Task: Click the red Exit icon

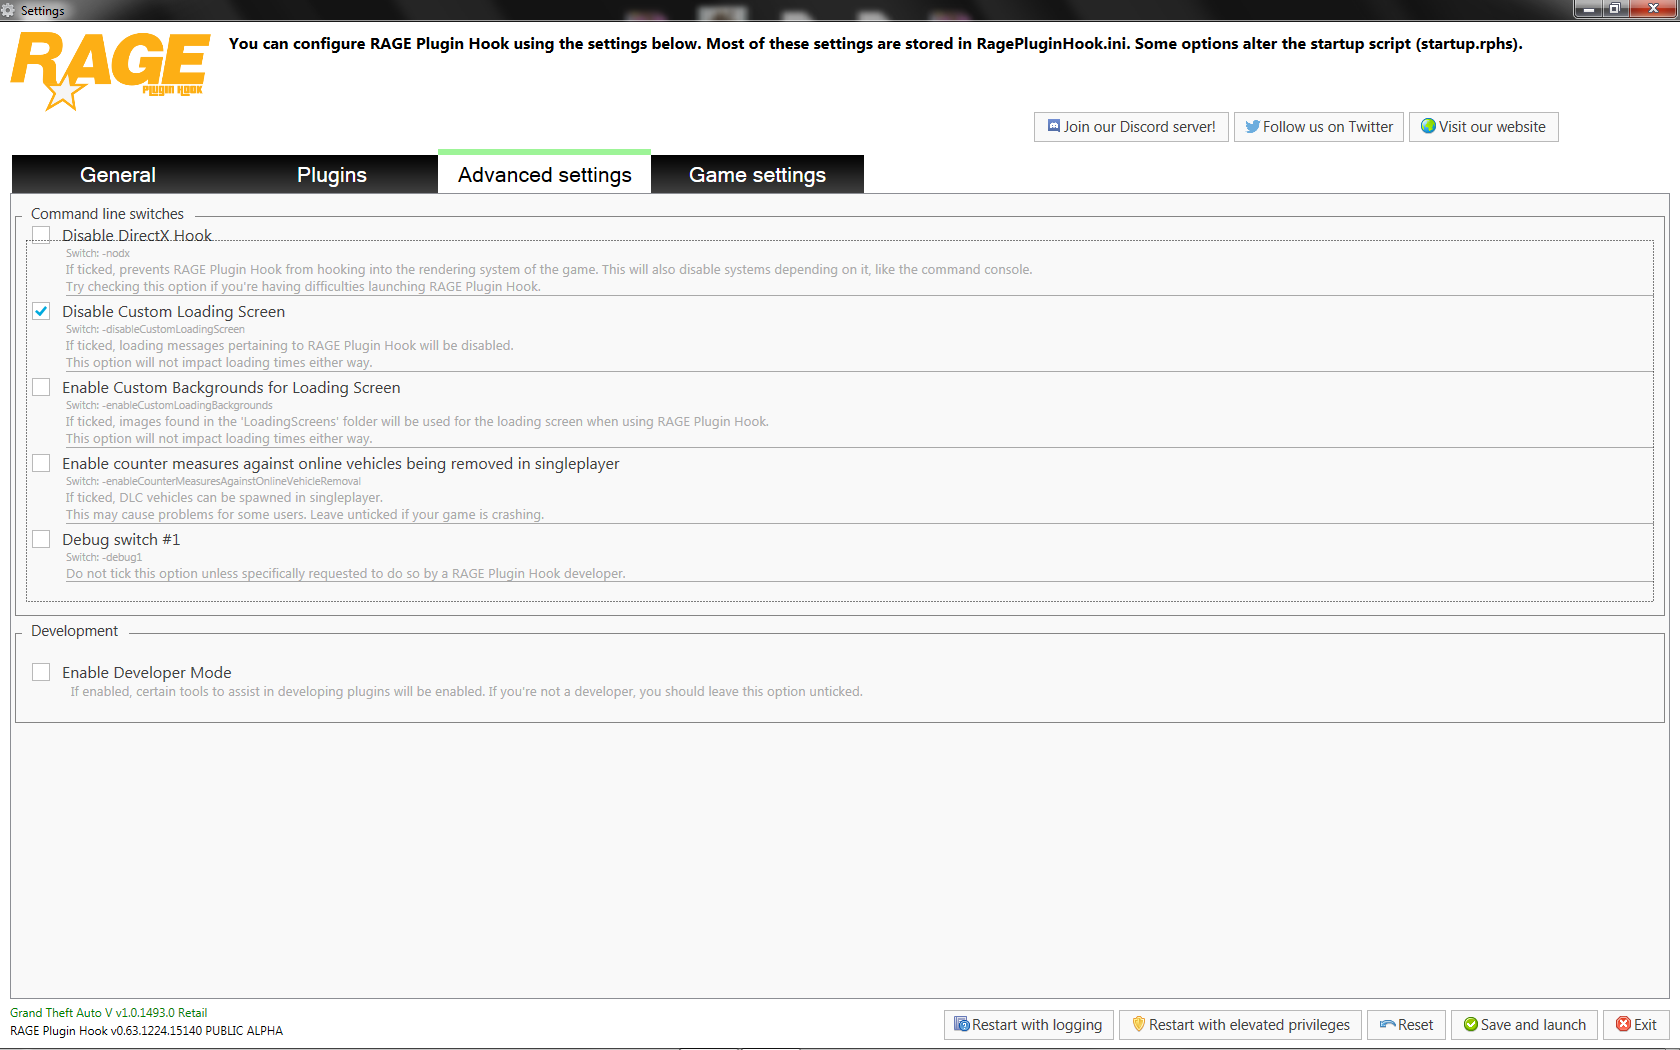Action: tap(1623, 1024)
